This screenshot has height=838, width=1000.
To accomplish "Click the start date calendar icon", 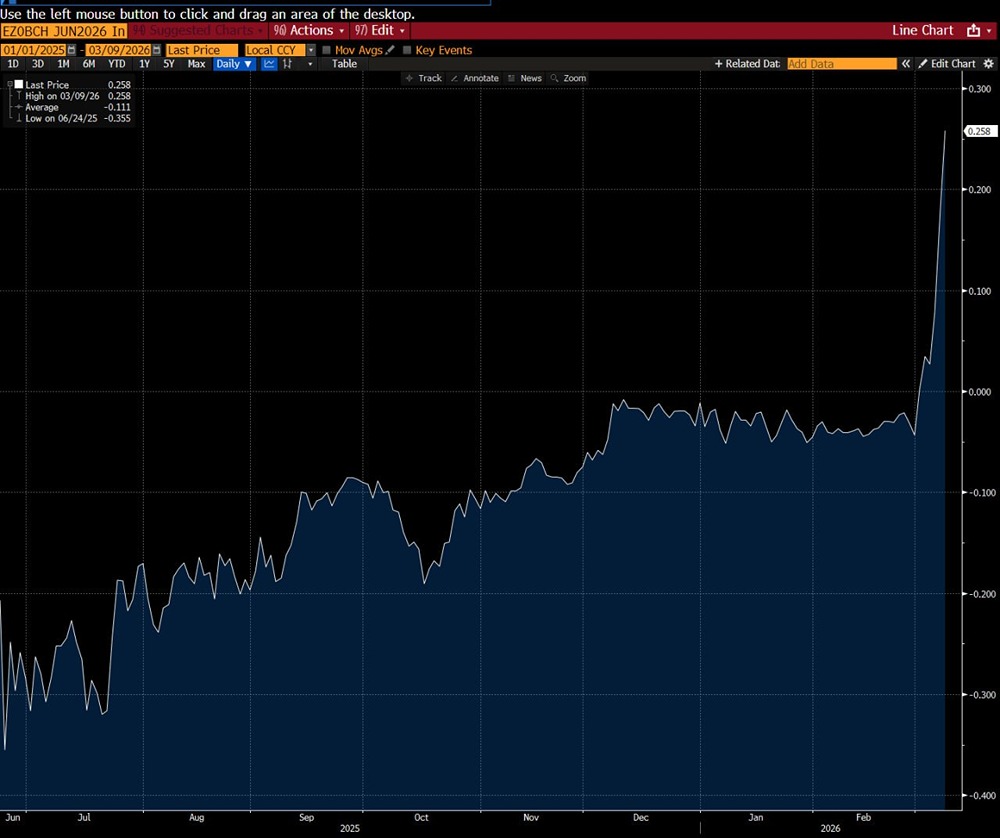I will [71, 50].
